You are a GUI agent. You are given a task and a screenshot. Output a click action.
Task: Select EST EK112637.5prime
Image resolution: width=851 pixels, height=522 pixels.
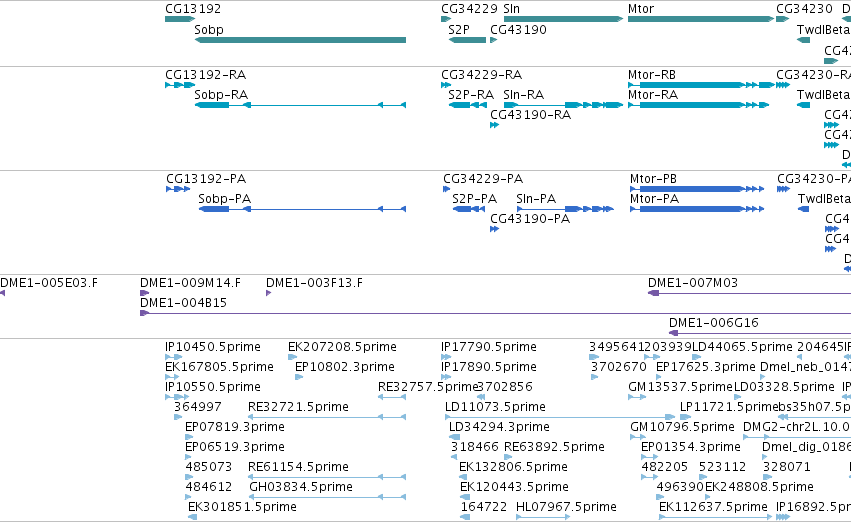tap(713, 508)
